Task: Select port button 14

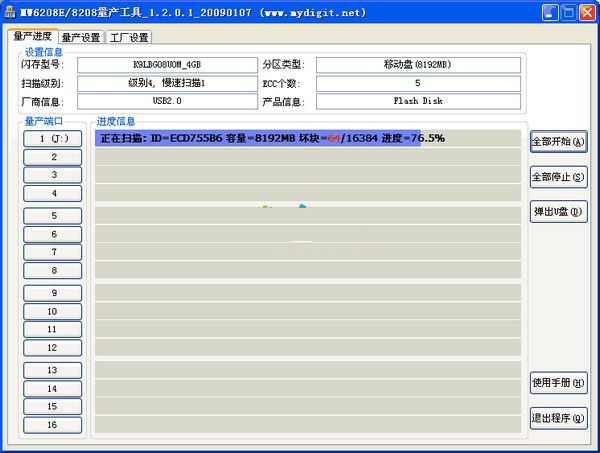Action: 53,389
